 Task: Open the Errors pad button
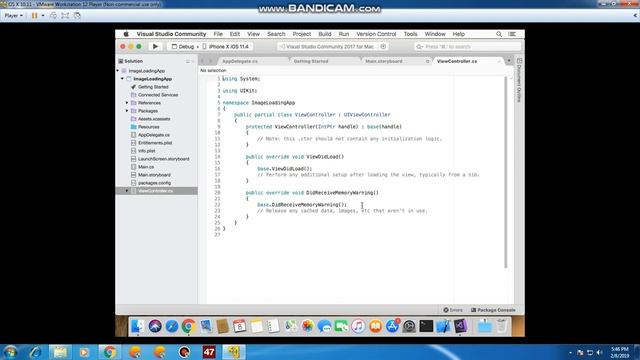(453, 310)
